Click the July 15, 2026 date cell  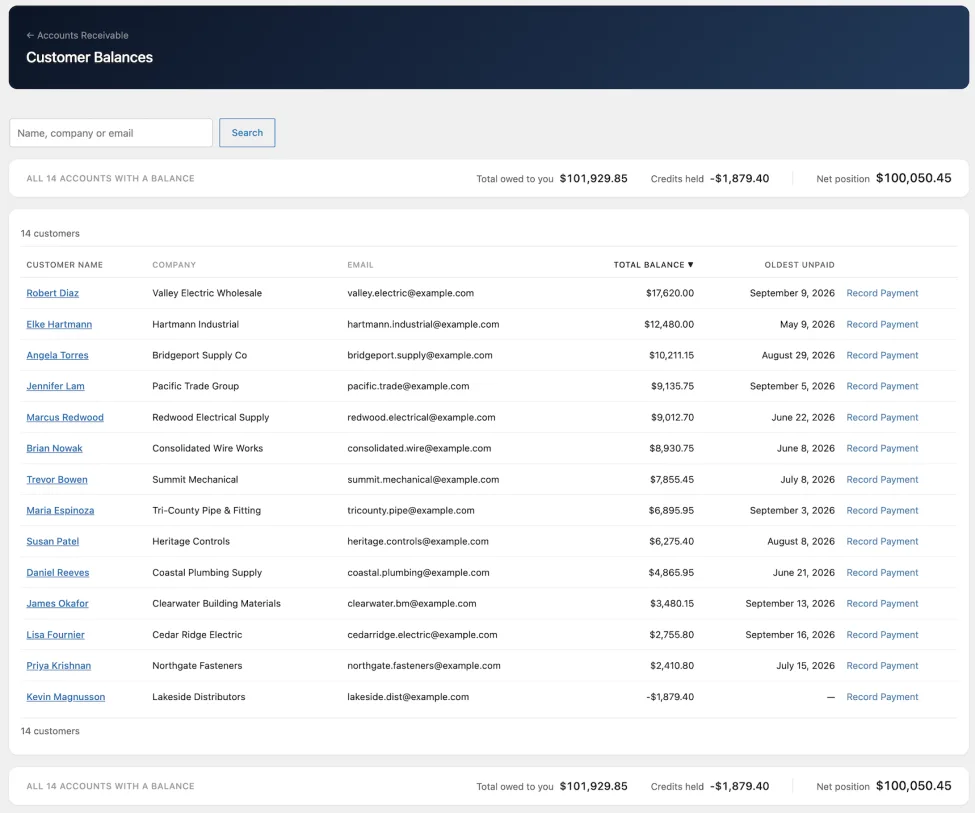pyautogui.click(x=805, y=666)
